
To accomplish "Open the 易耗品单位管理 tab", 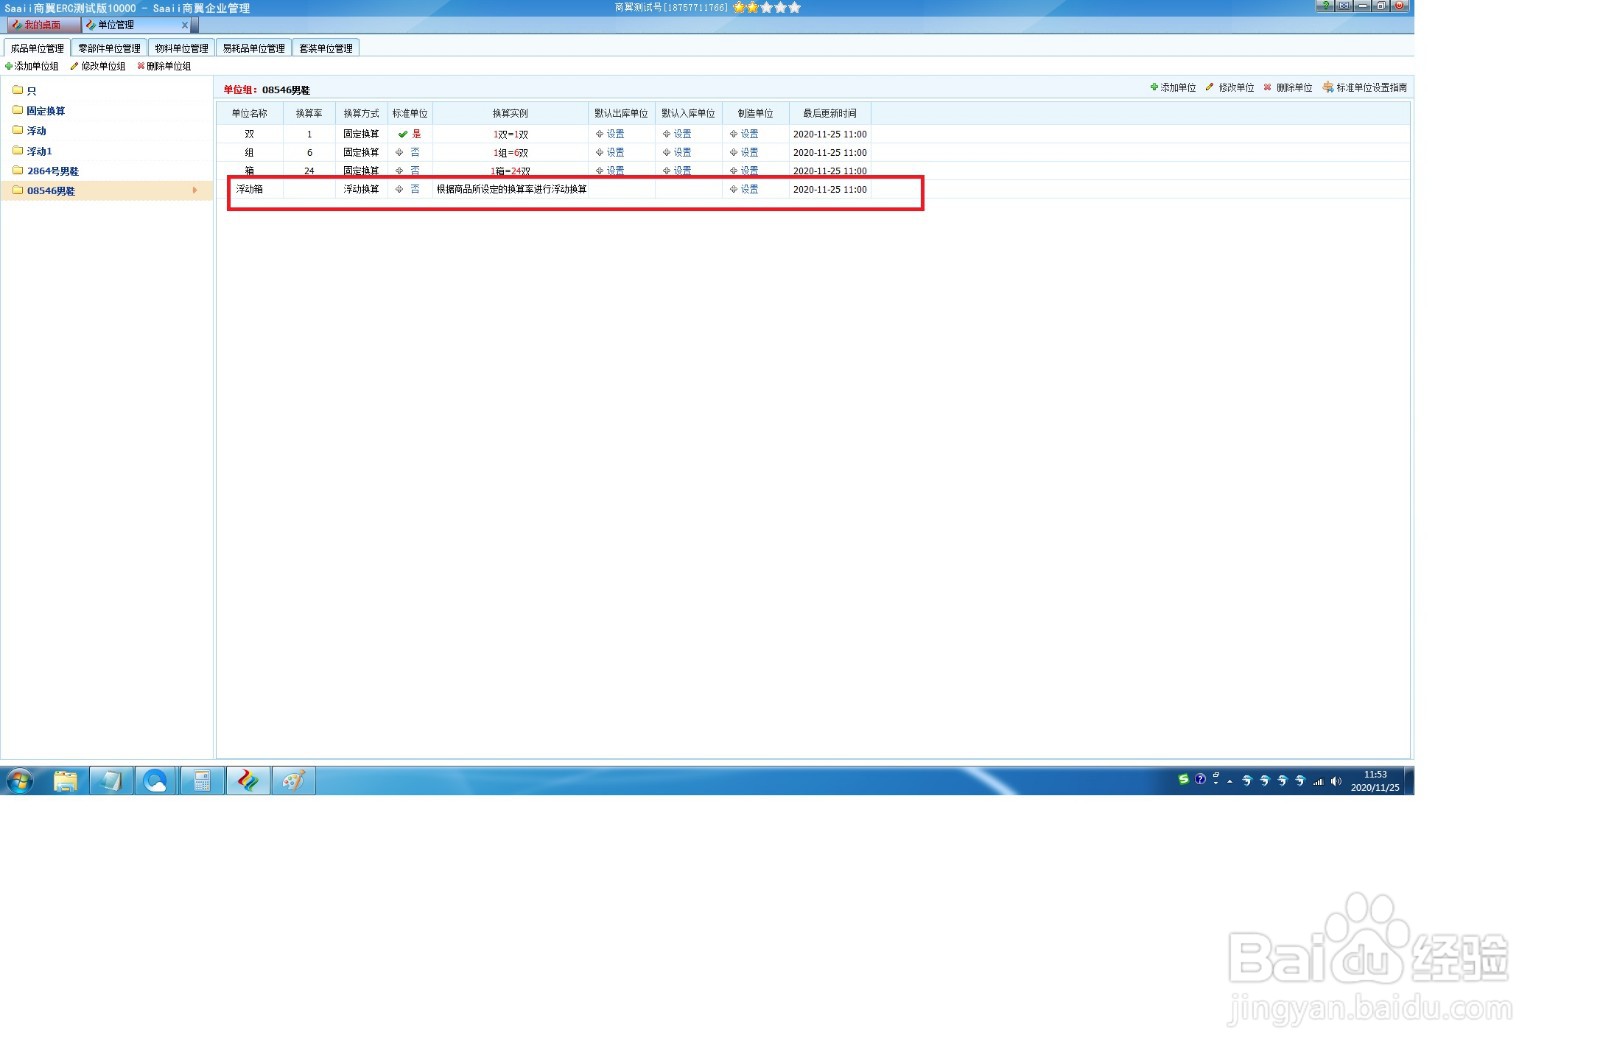I will pos(253,48).
